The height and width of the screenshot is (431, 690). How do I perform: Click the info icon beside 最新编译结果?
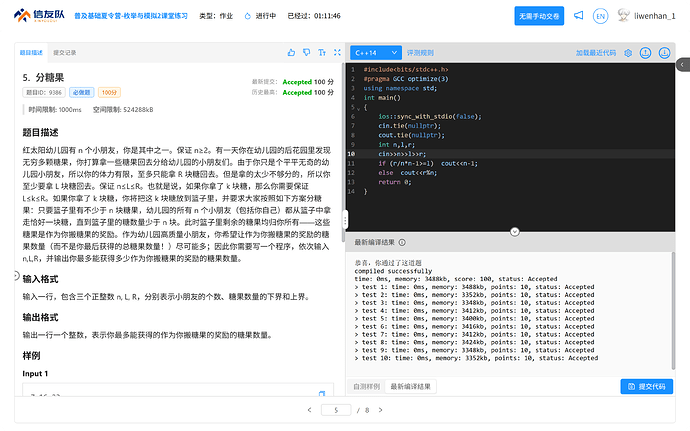[402, 243]
